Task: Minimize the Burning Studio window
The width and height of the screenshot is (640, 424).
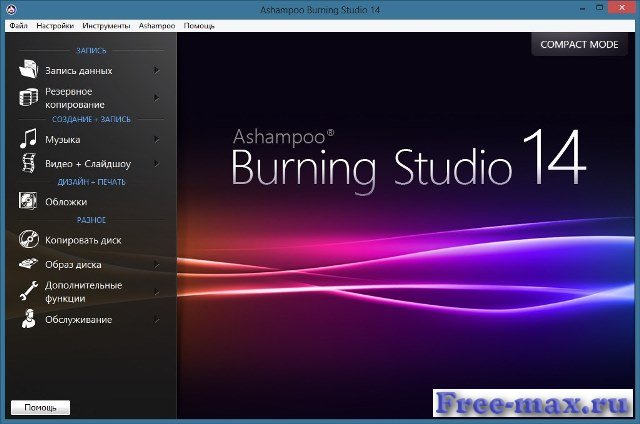Action: point(582,8)
